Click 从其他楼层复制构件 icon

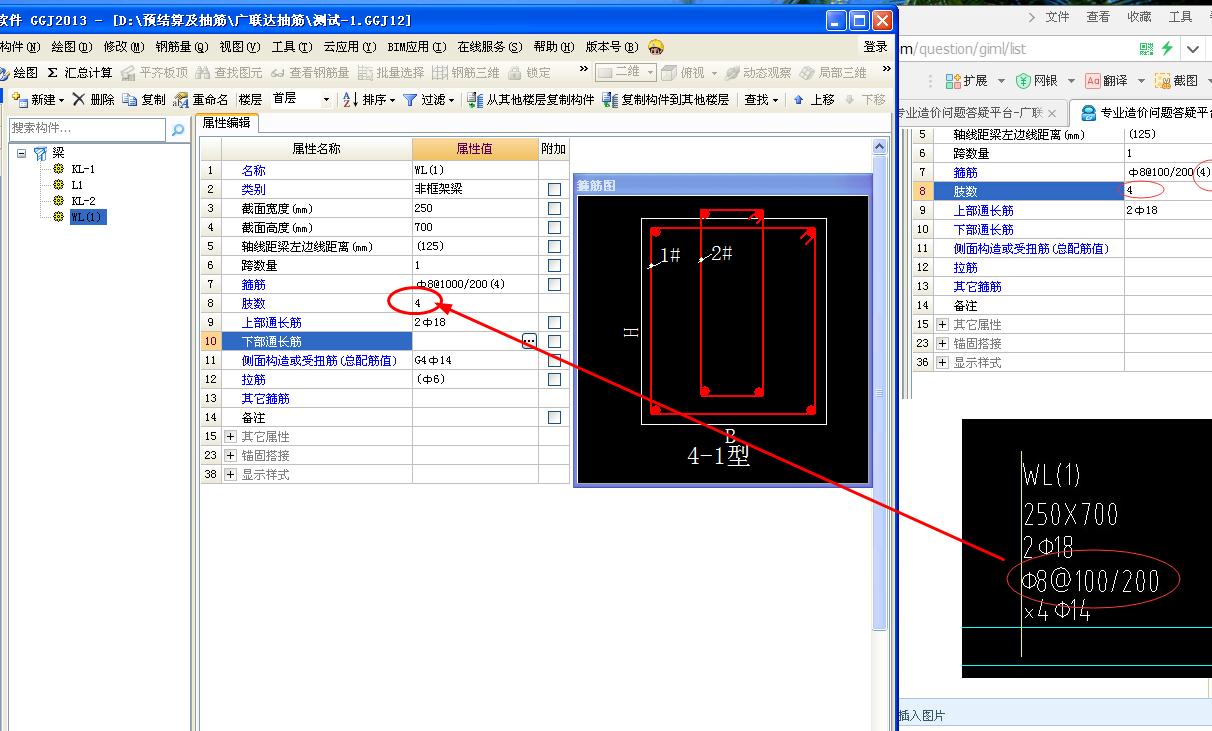point(531,100)
